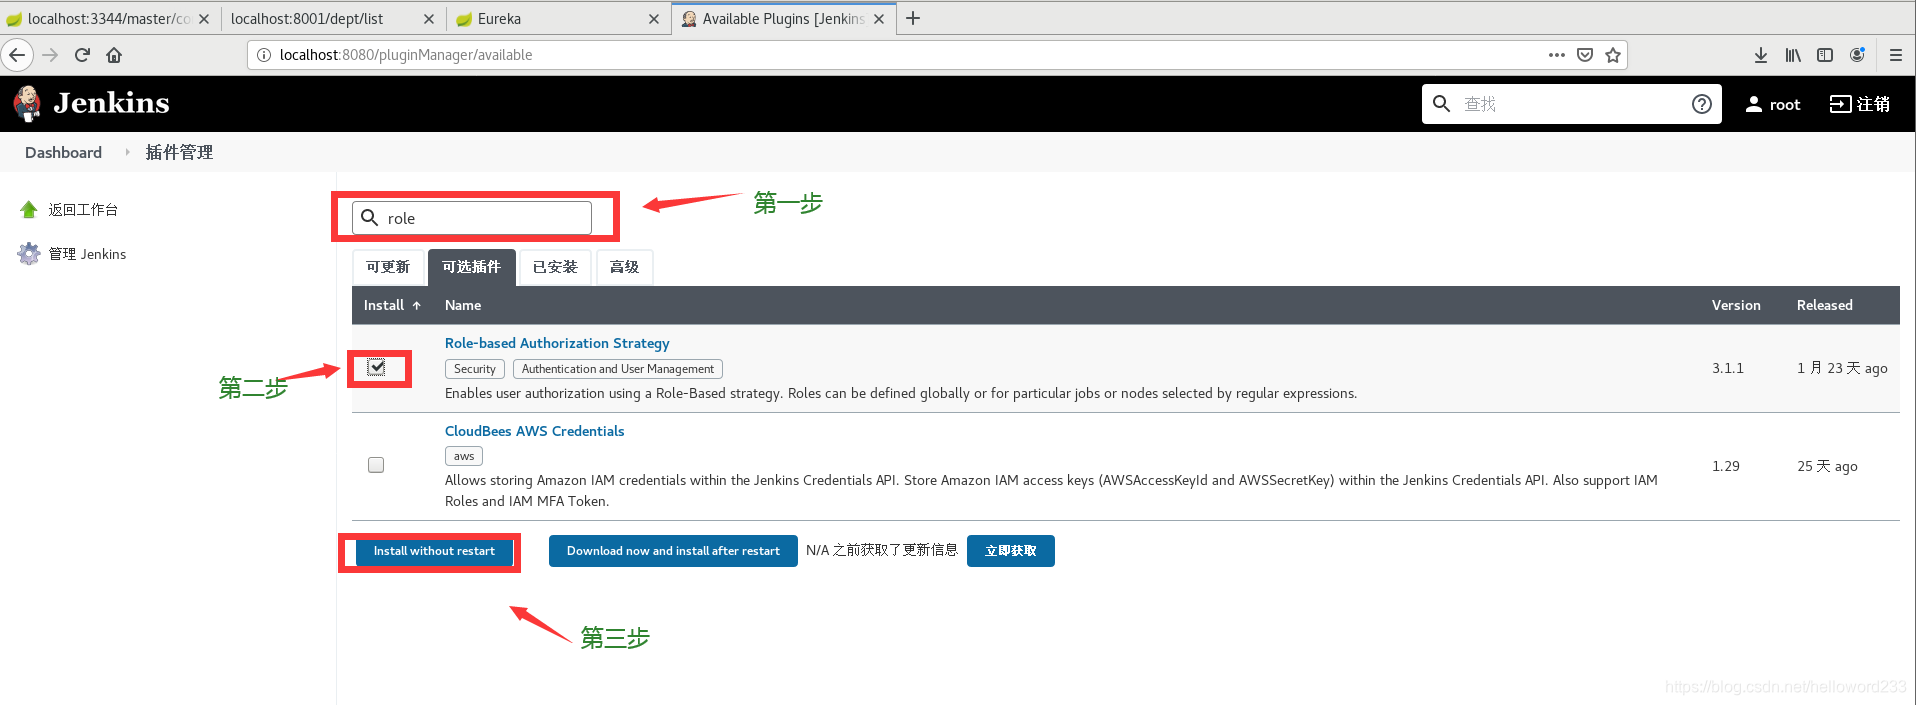Click the 插件管理 breadcrumb link
This screenshot has width=1916, height=705.
(x=179, y=152)
